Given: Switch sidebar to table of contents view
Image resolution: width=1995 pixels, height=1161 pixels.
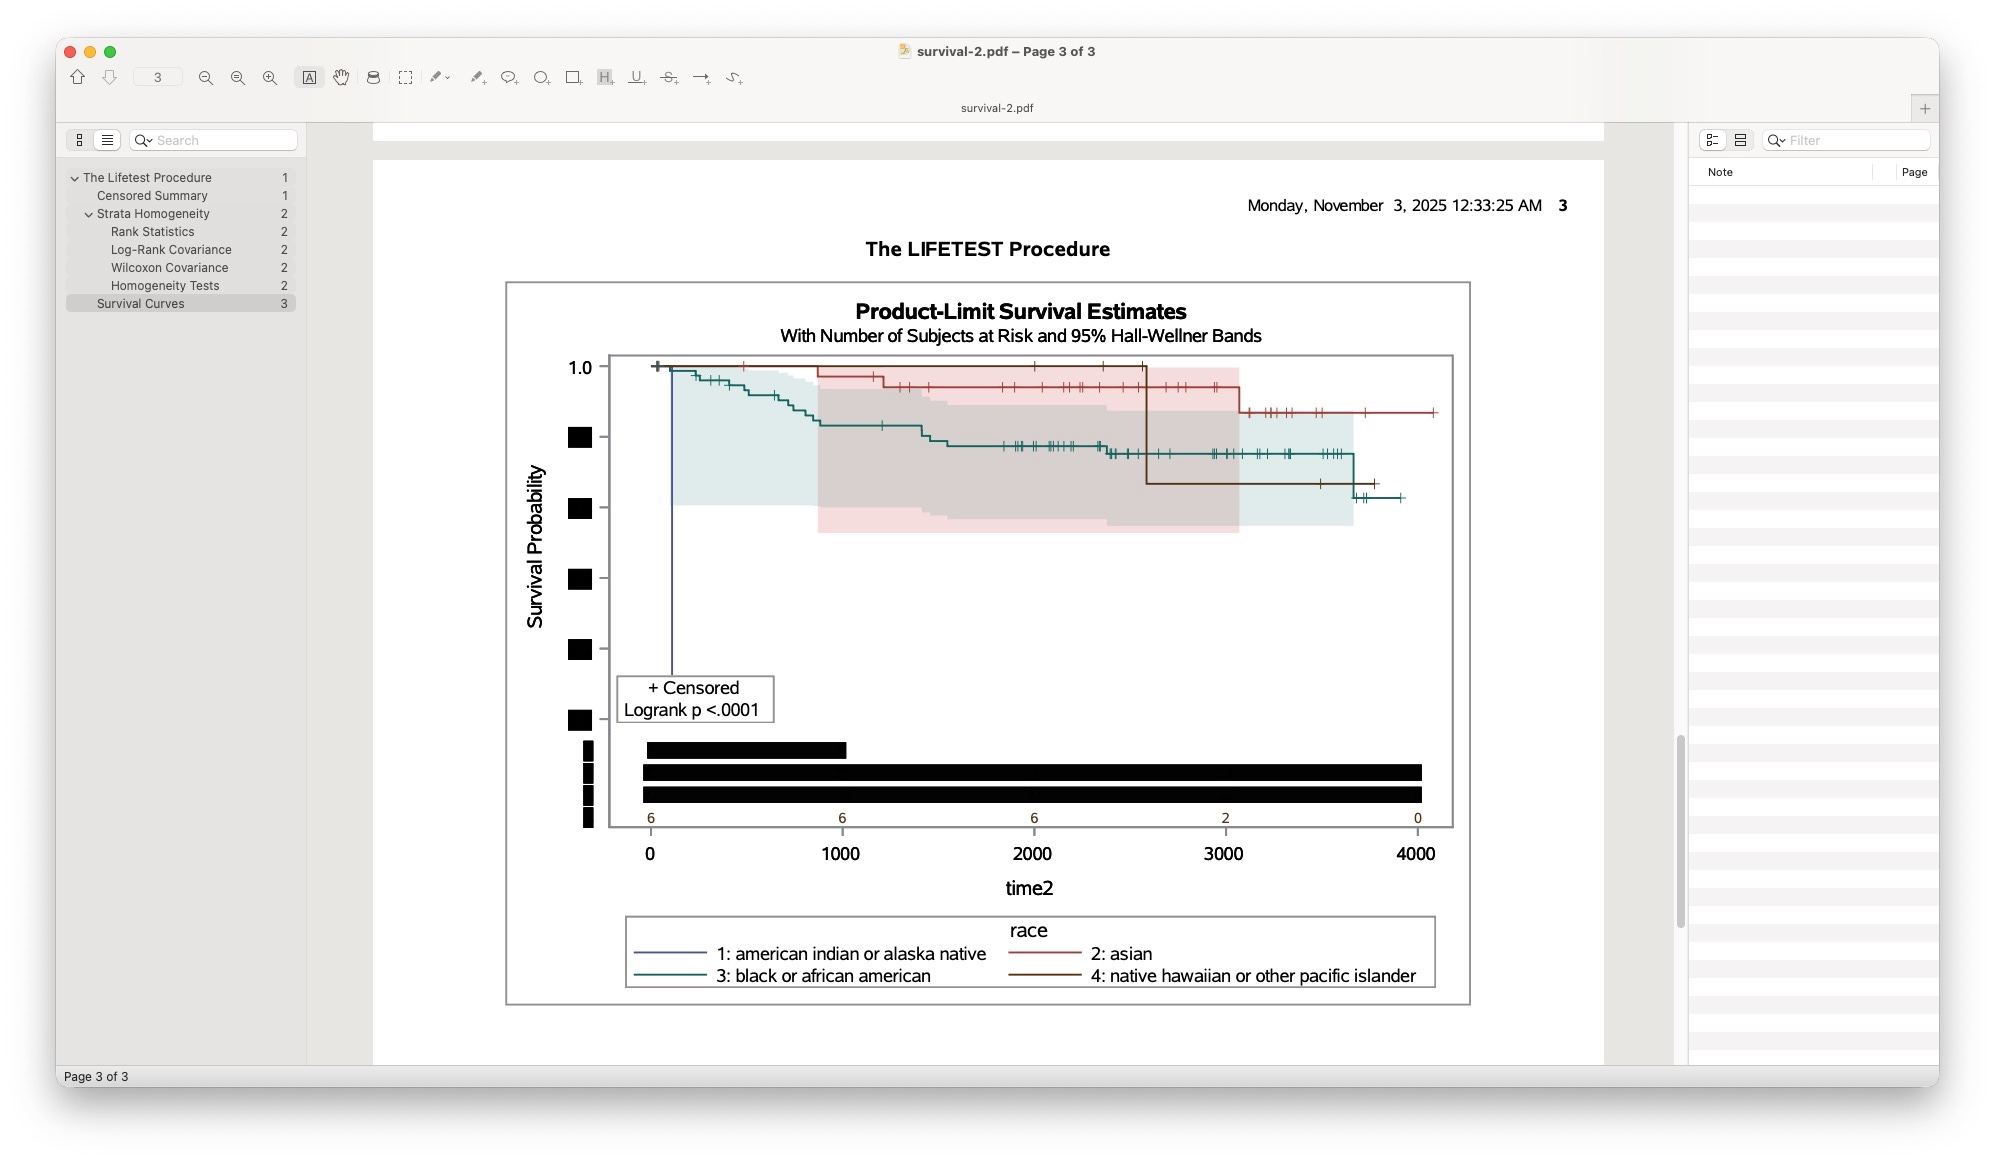Looking at the screenshot, I should pos(107,140).
